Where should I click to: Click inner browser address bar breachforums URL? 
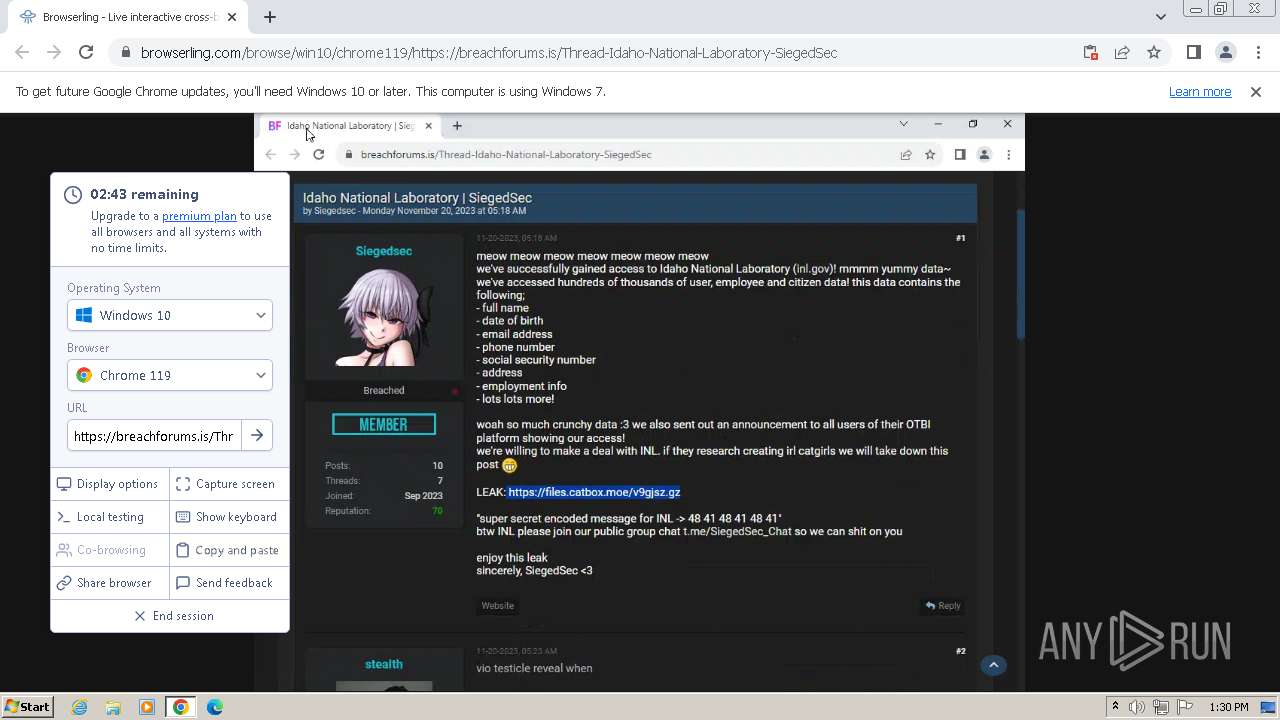click(506, 155)
